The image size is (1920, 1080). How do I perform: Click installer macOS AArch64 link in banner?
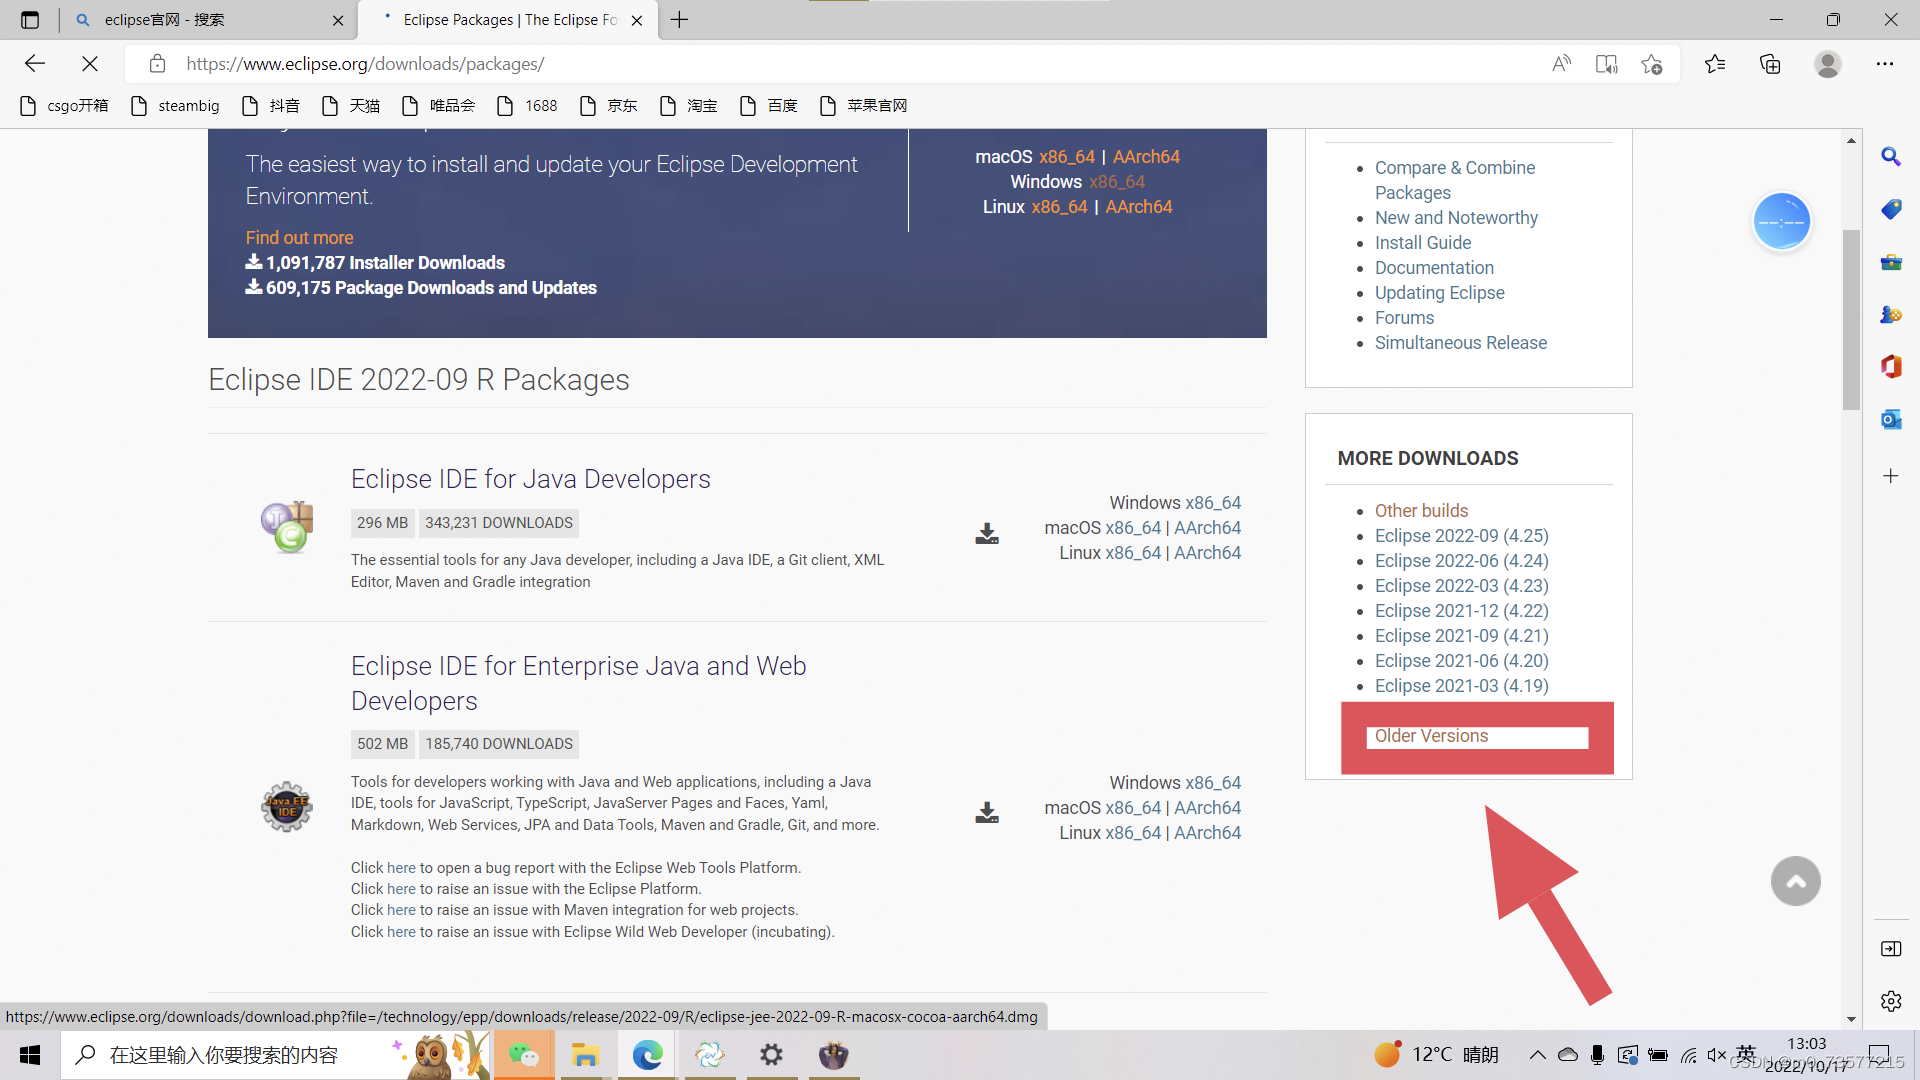1146,157
